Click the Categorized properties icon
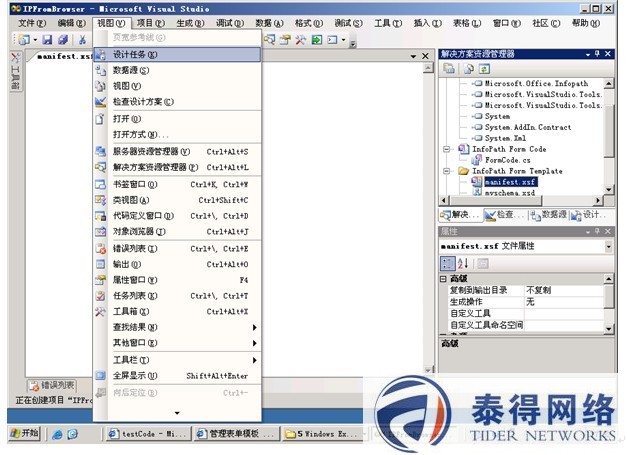Image resolution: width=627 pixels, height=455 pixels. pos(447,263)
